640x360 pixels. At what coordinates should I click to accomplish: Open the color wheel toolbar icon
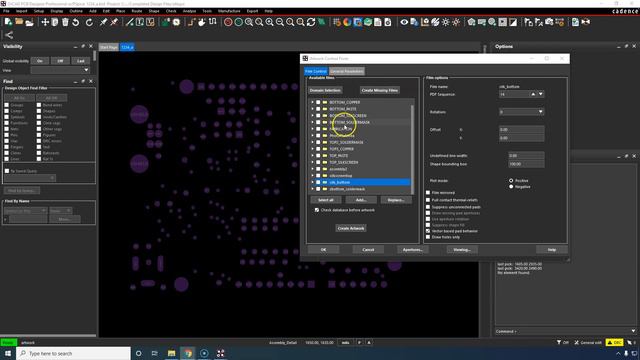(x=347, y=22)
